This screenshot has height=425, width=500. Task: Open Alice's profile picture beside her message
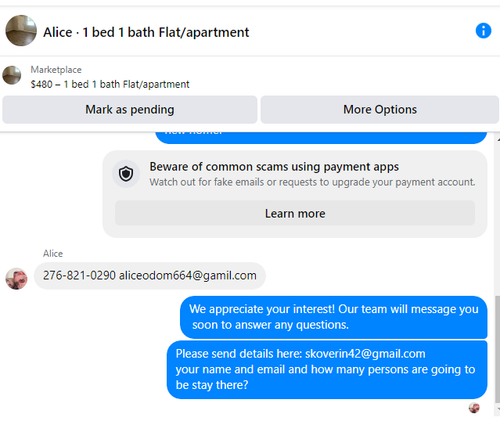click(16, 278)
